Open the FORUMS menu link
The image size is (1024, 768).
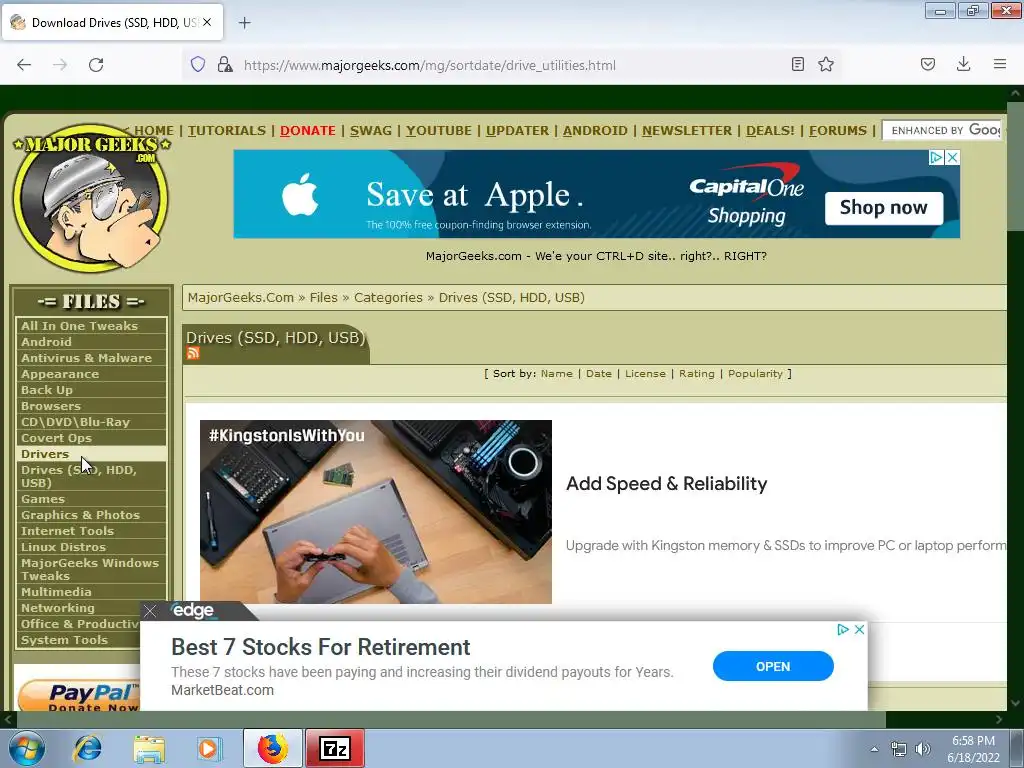(x=838, y=131)
